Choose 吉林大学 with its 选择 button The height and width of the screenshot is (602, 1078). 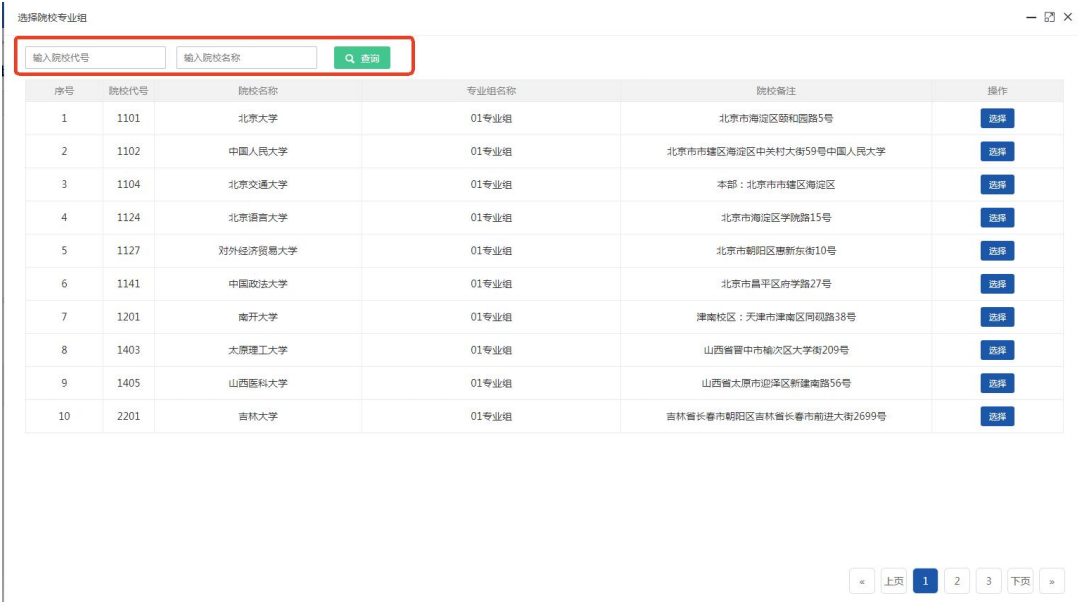tap(996, 416)
